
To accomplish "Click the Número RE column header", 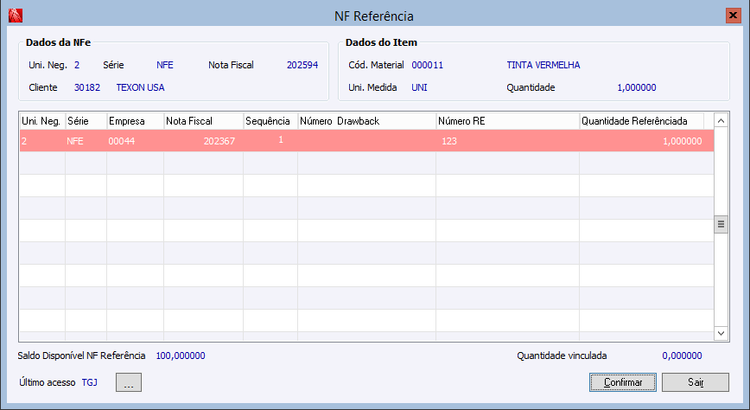I will point(507,121).
